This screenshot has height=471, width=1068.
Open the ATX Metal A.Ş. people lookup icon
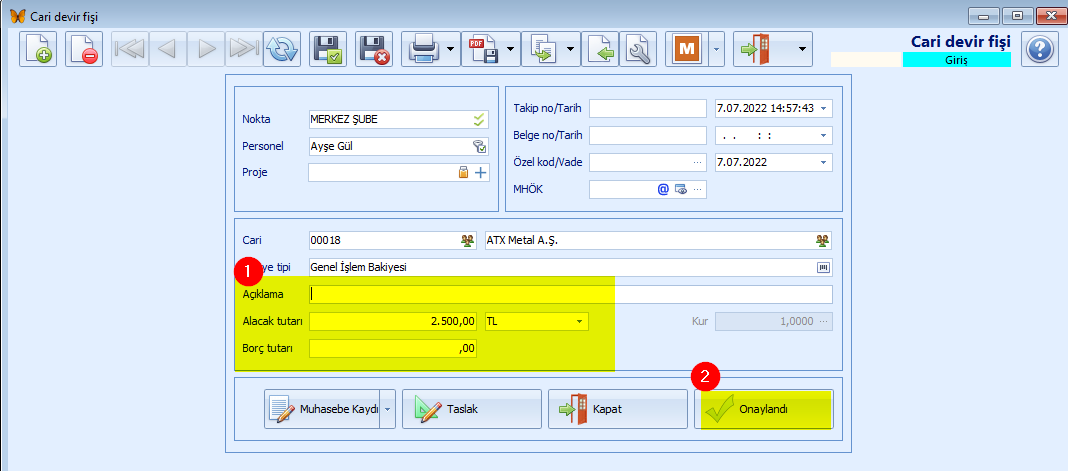pos(823,240)
